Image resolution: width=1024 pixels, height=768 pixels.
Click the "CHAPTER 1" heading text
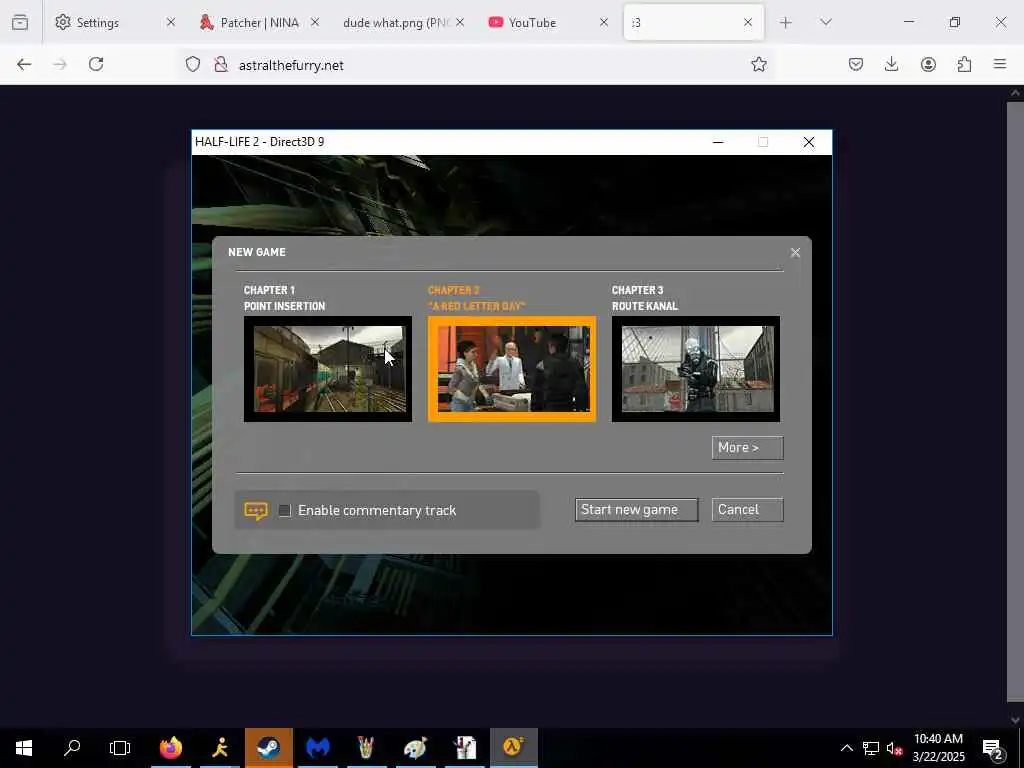(x=269, y=290)
